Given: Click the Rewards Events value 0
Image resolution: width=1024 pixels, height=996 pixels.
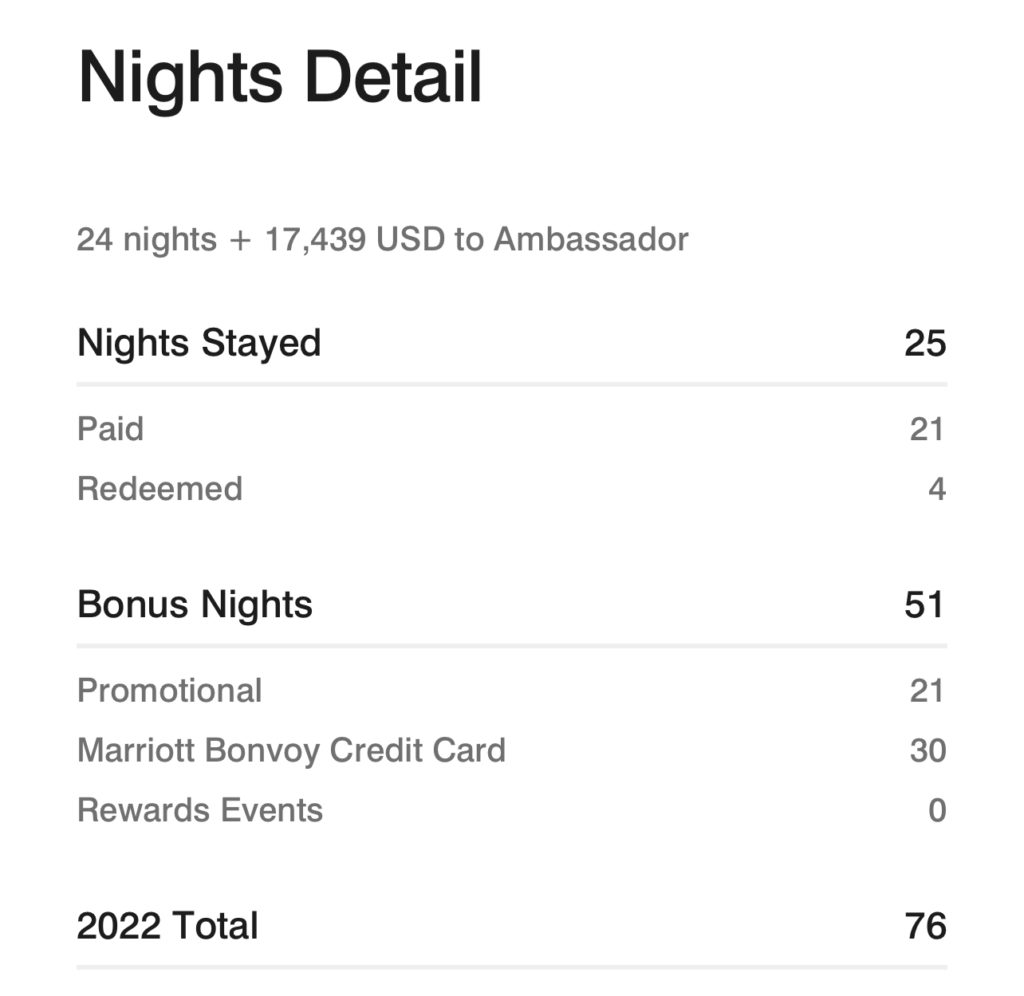Looking at the screenshot, I should (x=936, y=810).
